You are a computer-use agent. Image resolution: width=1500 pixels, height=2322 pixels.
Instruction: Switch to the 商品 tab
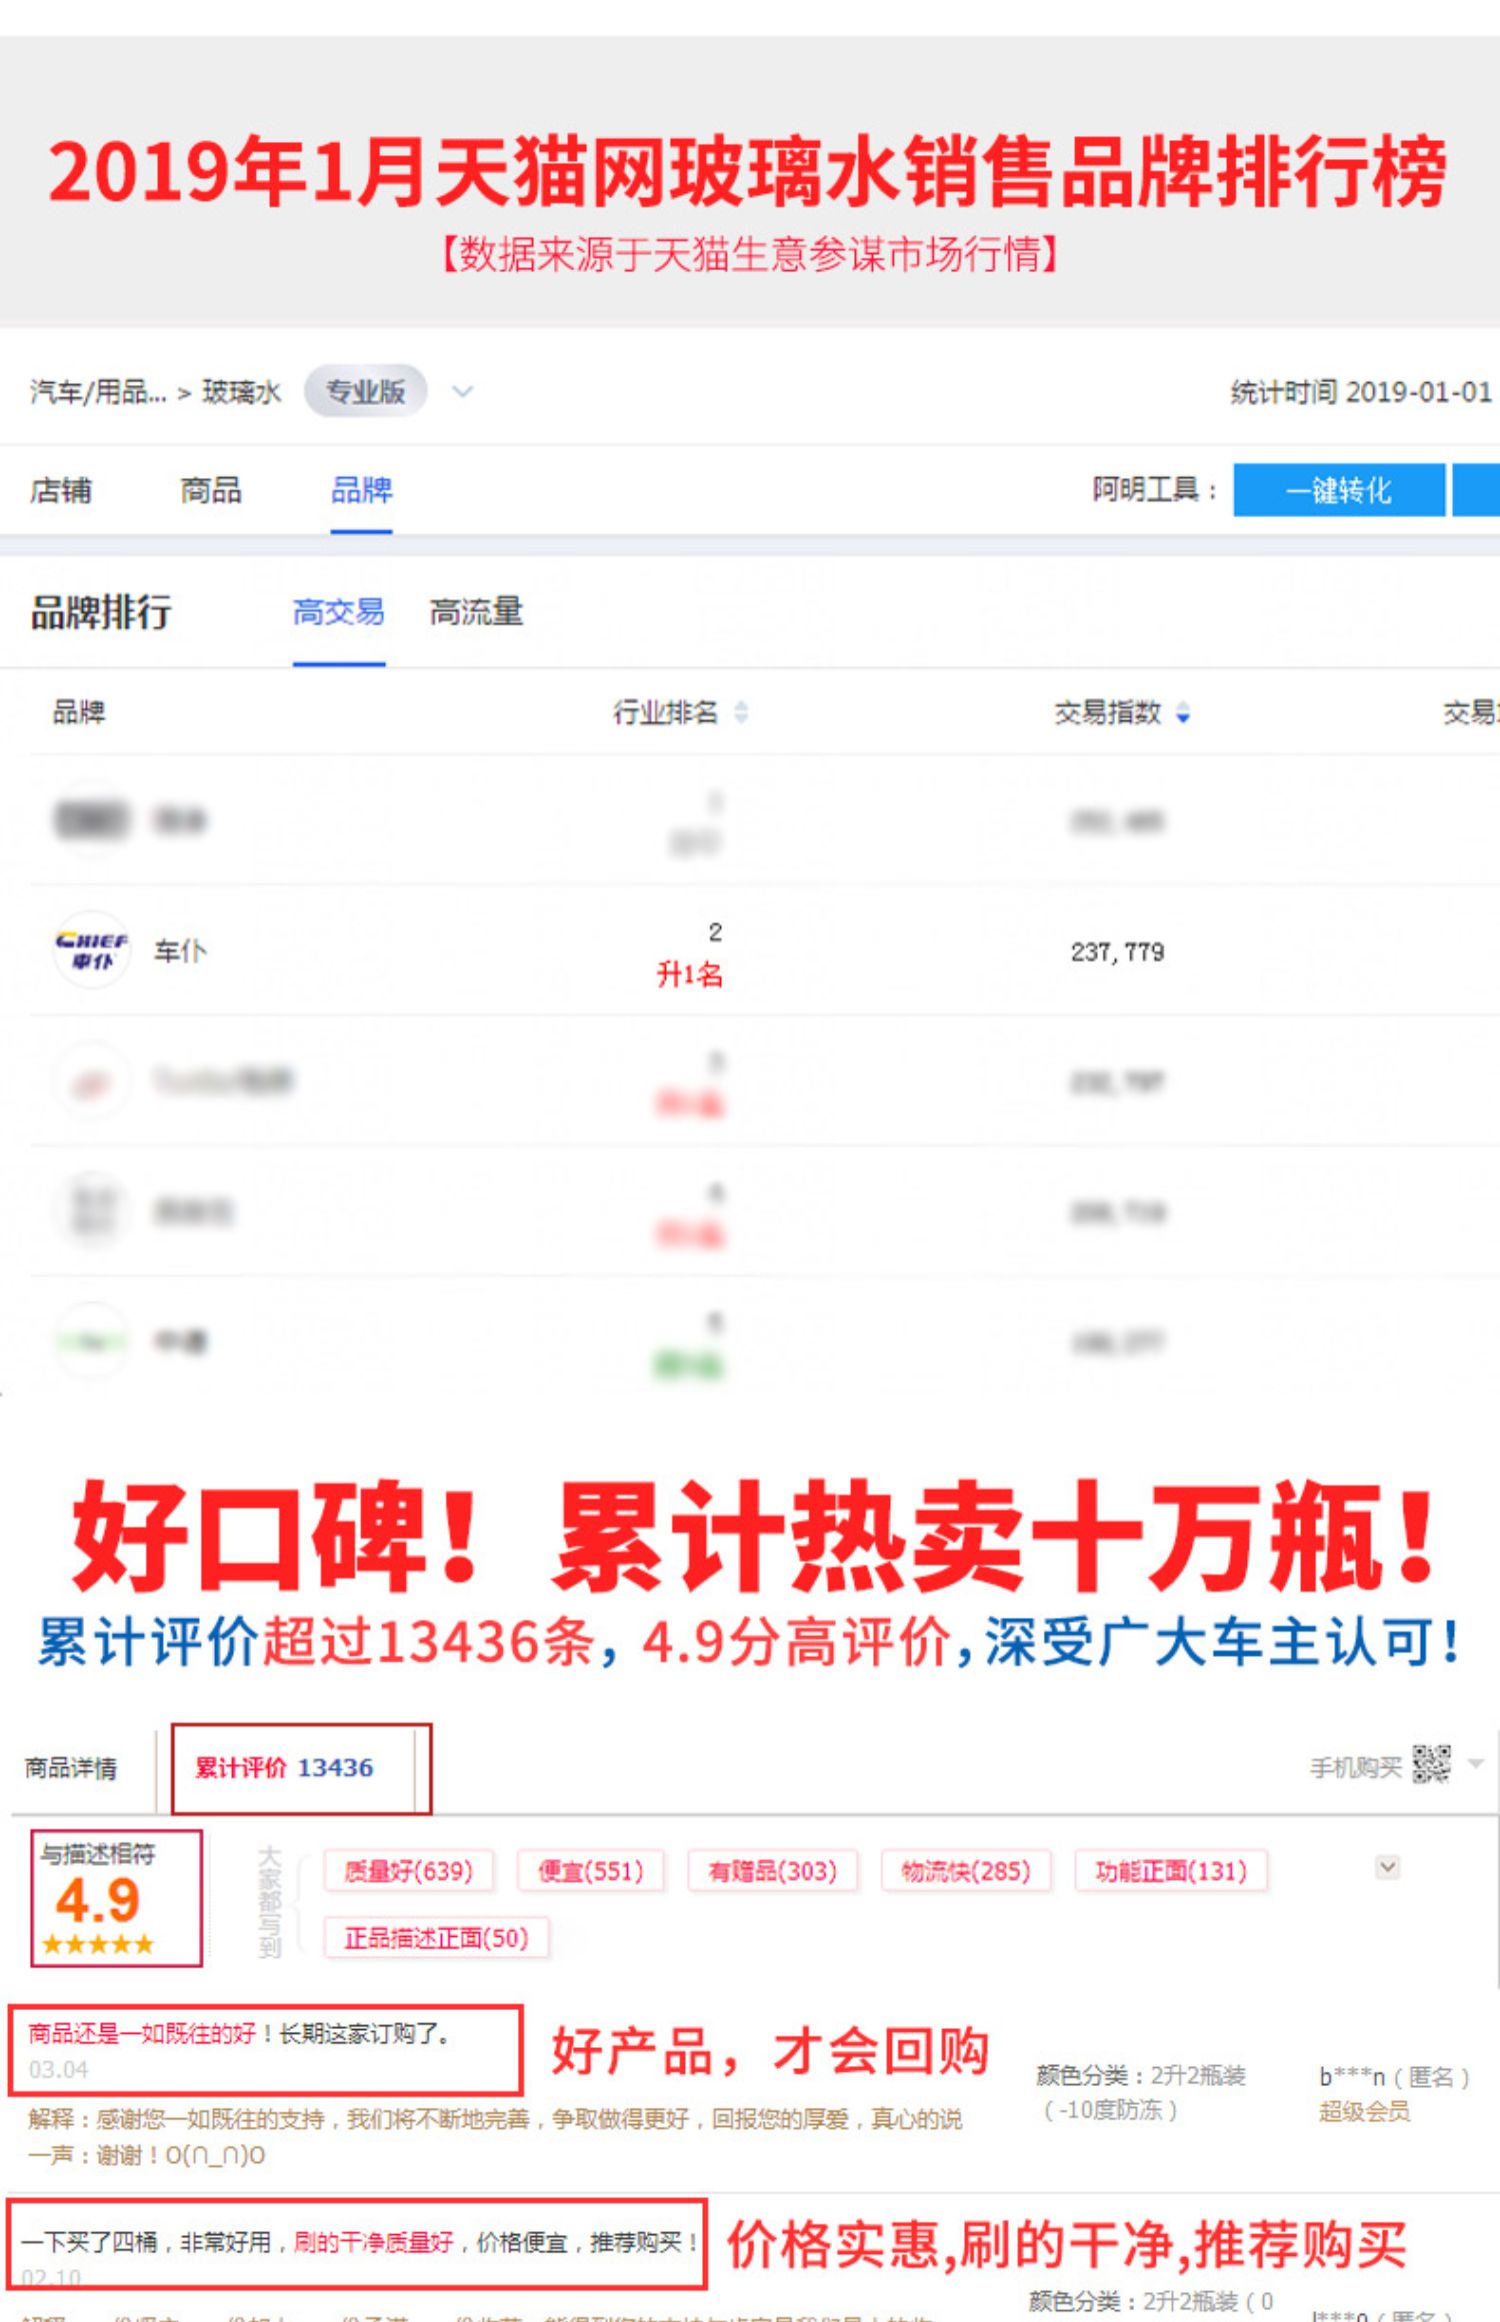[x=211, y=490]
